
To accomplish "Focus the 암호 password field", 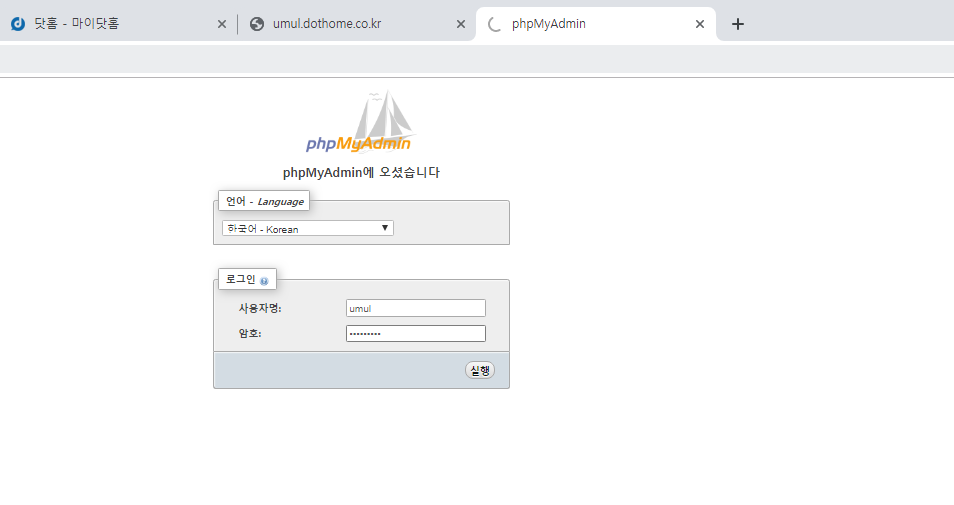I will (x=416, y=333).
